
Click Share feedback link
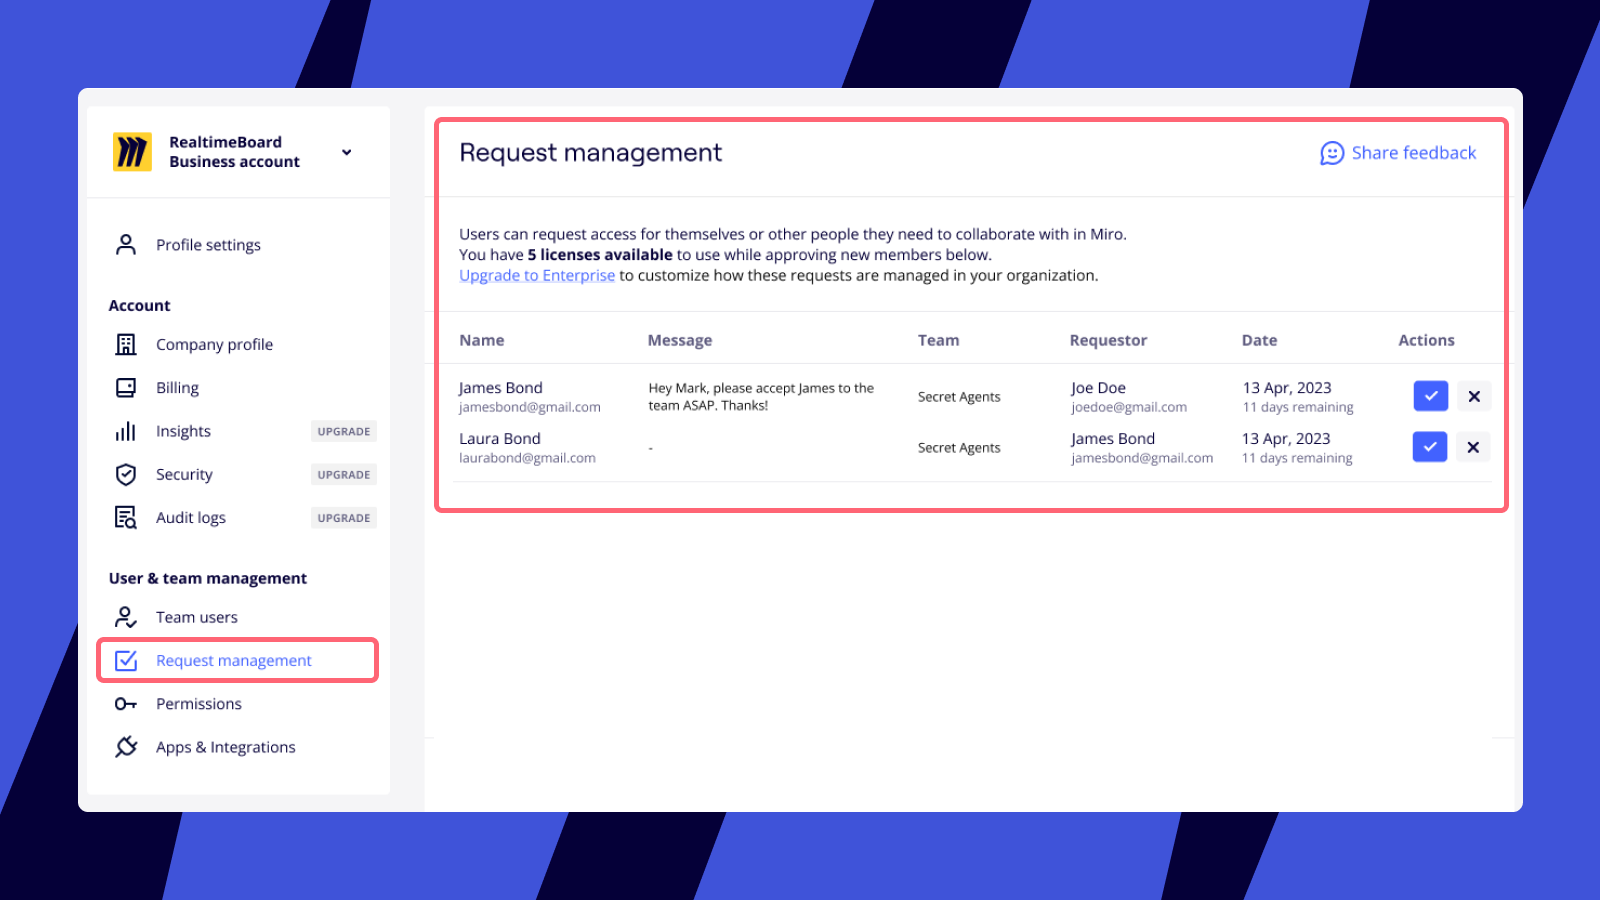[x=1399, y=153]
